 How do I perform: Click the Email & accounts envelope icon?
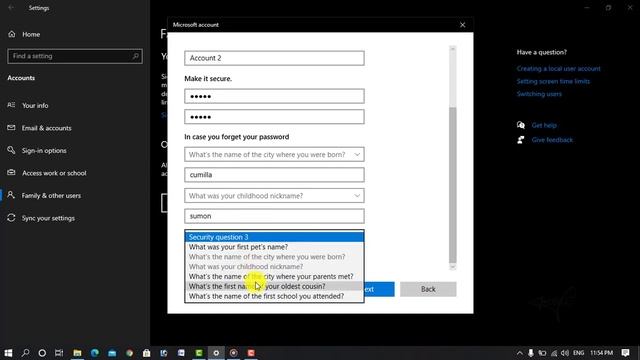[11, 128]
